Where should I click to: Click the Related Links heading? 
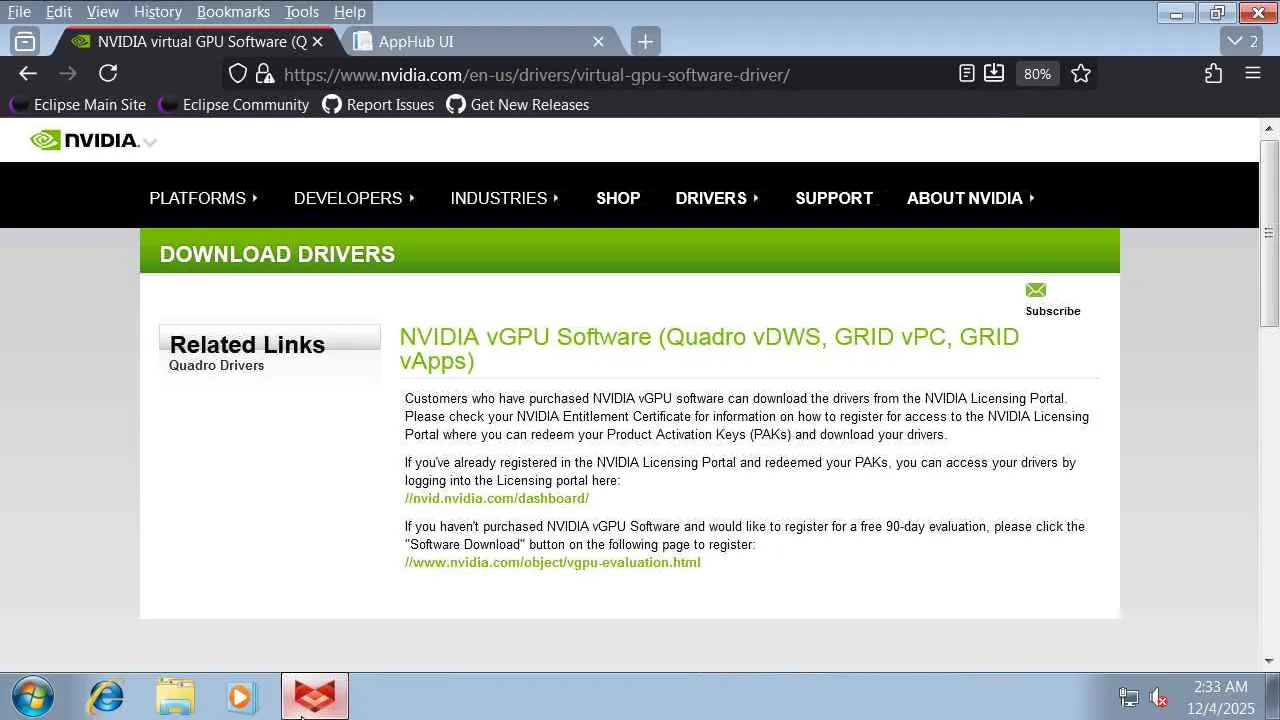pos(247,344)
